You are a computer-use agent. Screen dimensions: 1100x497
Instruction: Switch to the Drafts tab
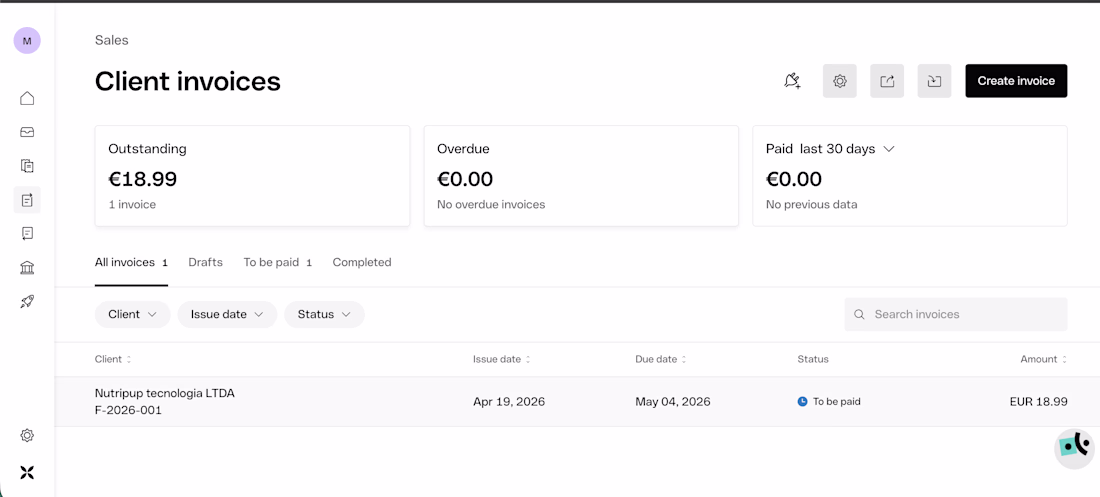tap(205, 262)
